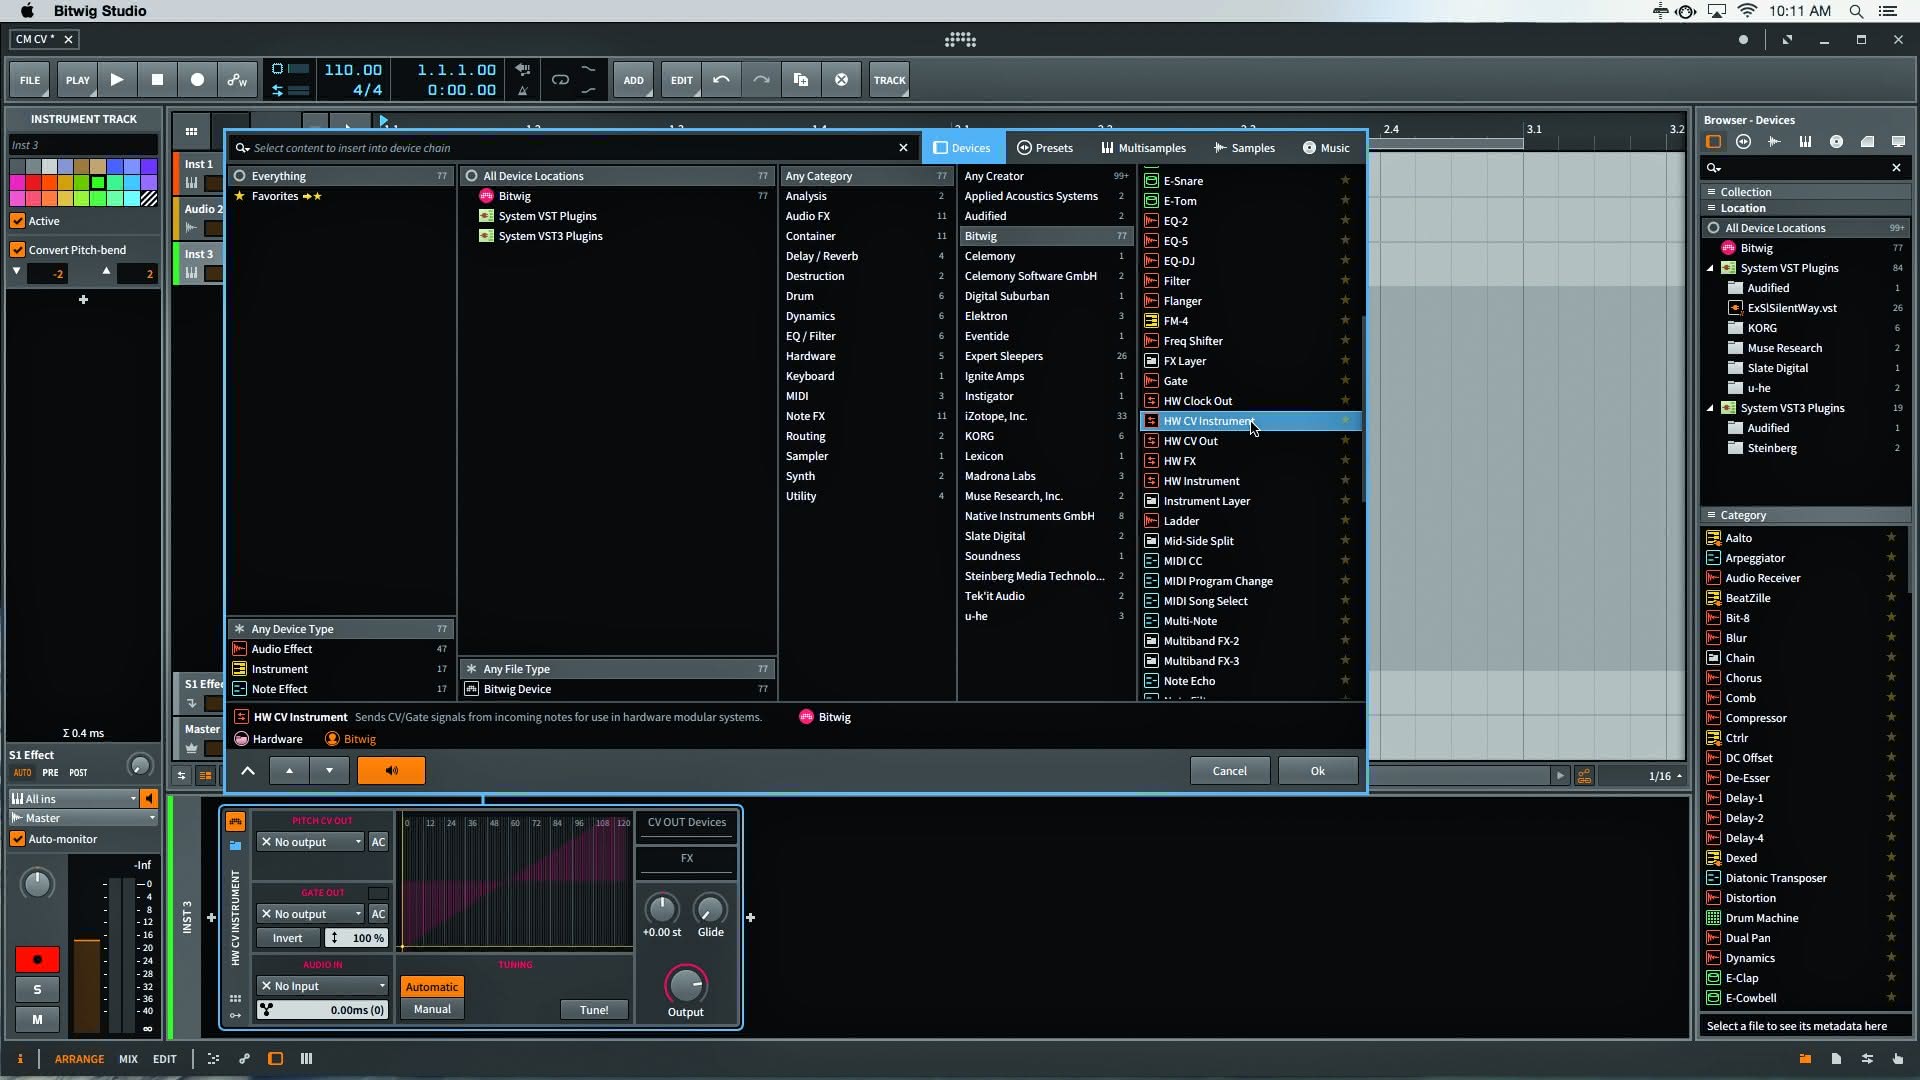Pick the bright green track color swatch
This screenshot has height=1080, width=1920.
click(98, 183)
